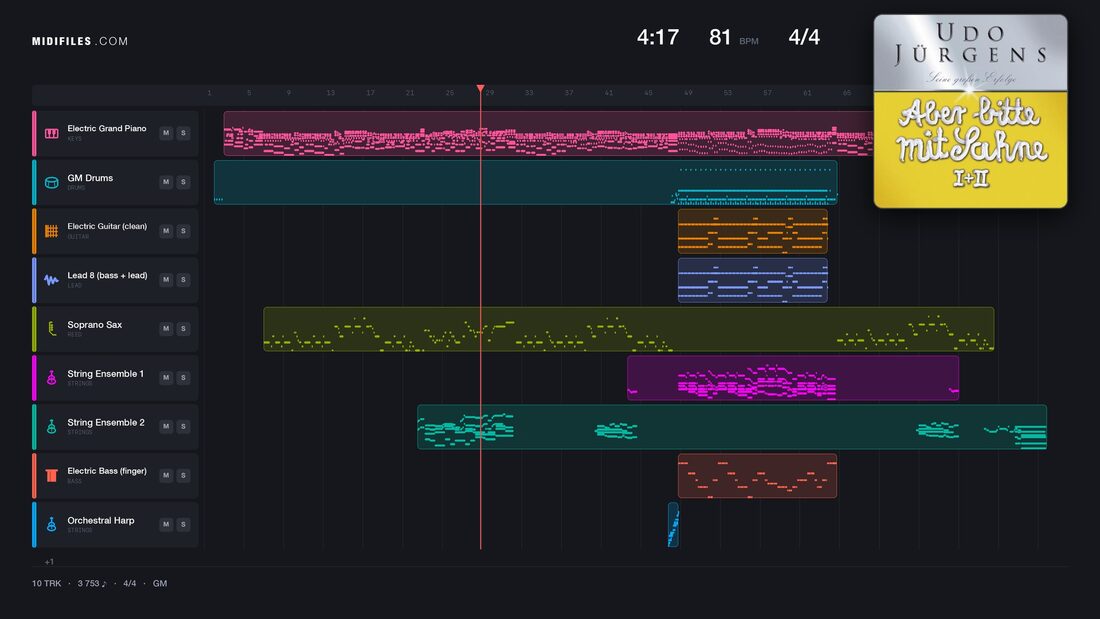Viewport: 1100px width, 619px height.
Task: Mute the Orchestral Harp track
Action: (x=166, y=524)
